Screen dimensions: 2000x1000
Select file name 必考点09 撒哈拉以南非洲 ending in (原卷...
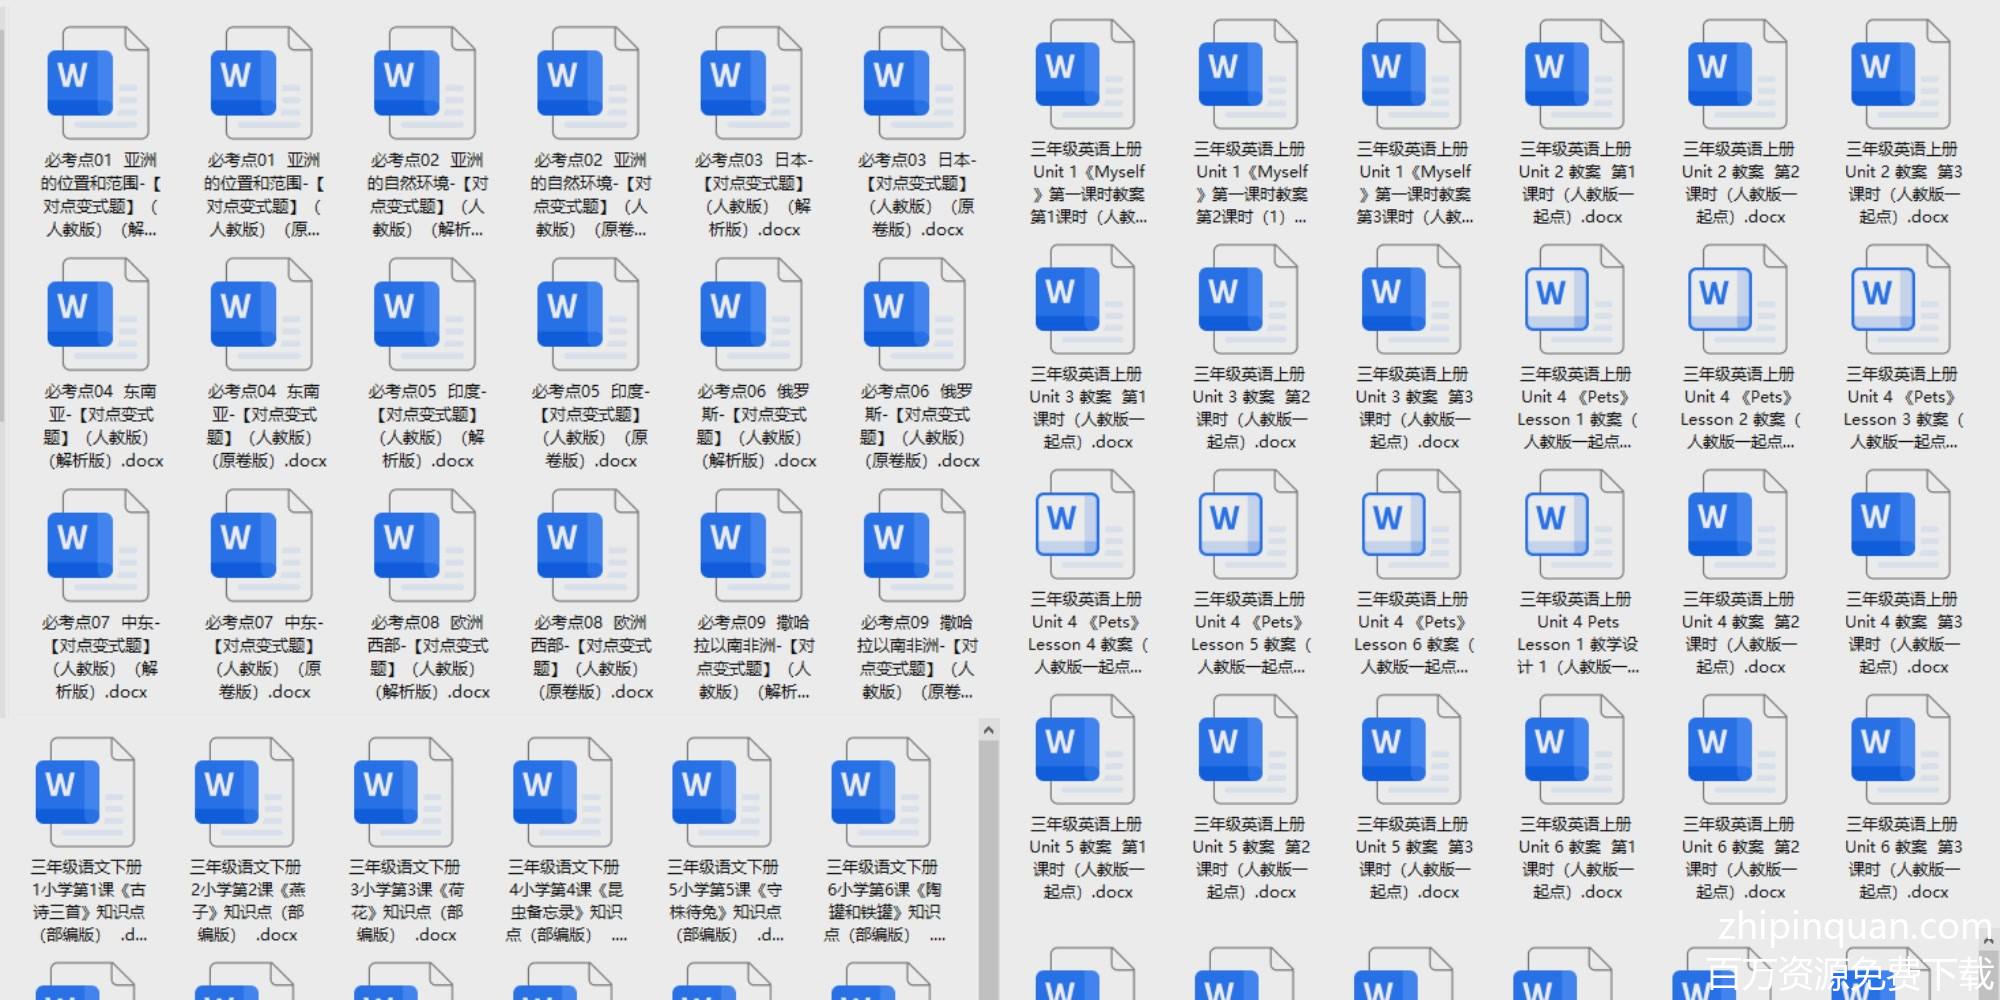[916, 657]
